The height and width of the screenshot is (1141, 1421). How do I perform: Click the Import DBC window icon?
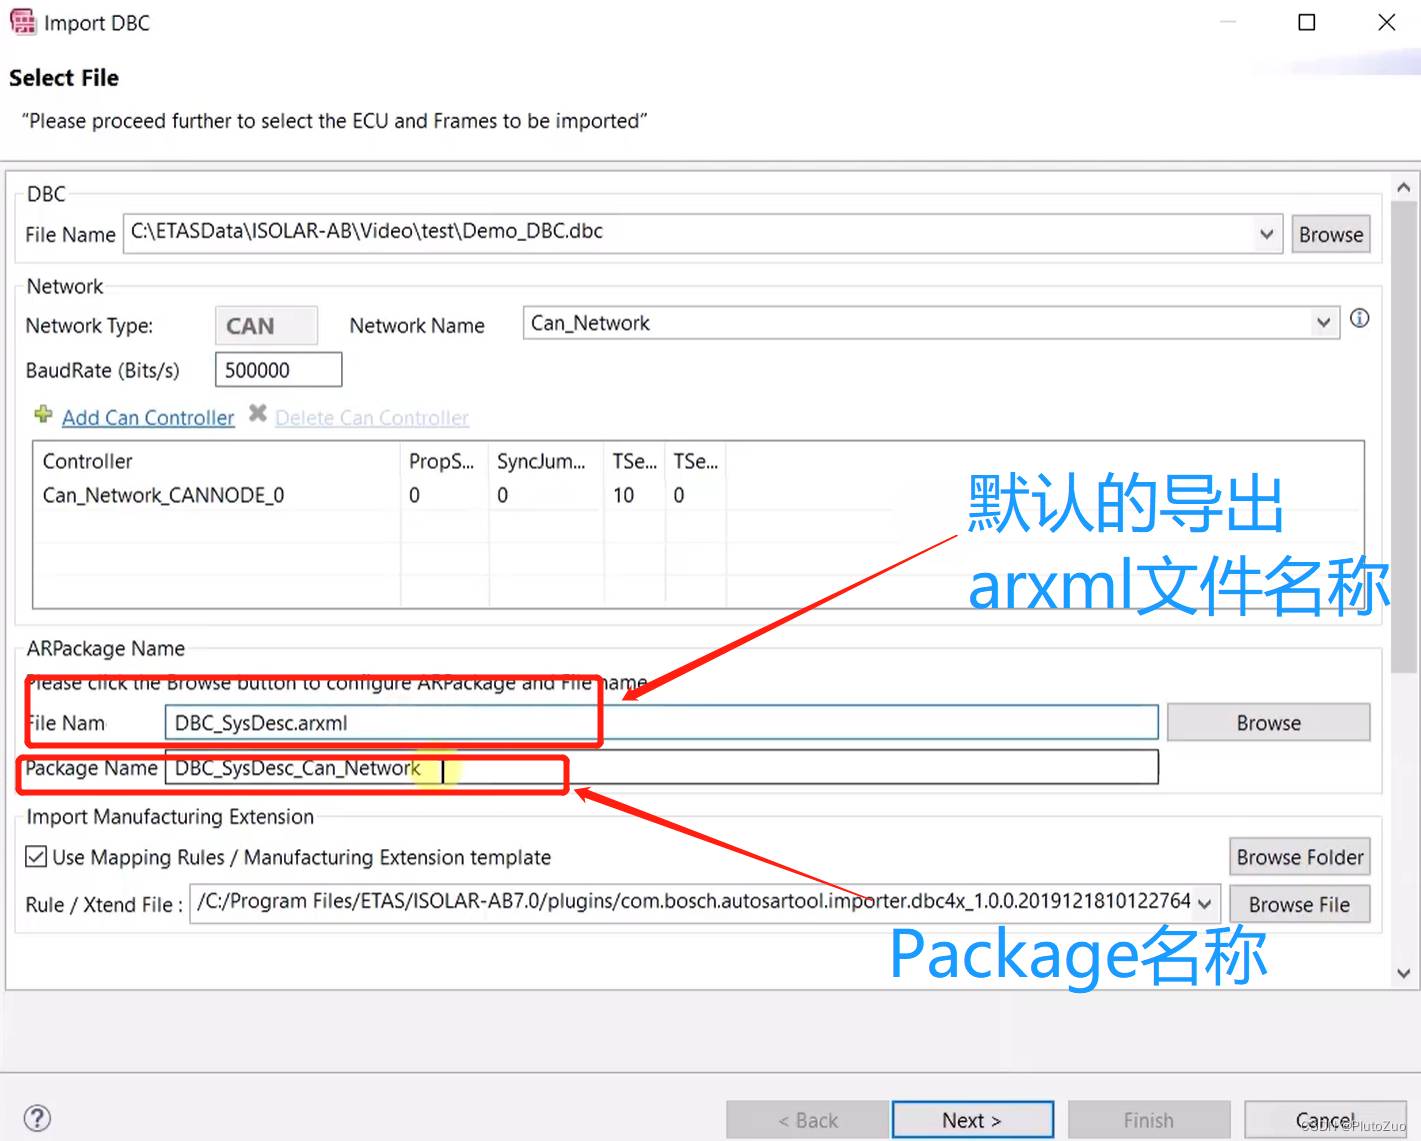coord(22,22)
